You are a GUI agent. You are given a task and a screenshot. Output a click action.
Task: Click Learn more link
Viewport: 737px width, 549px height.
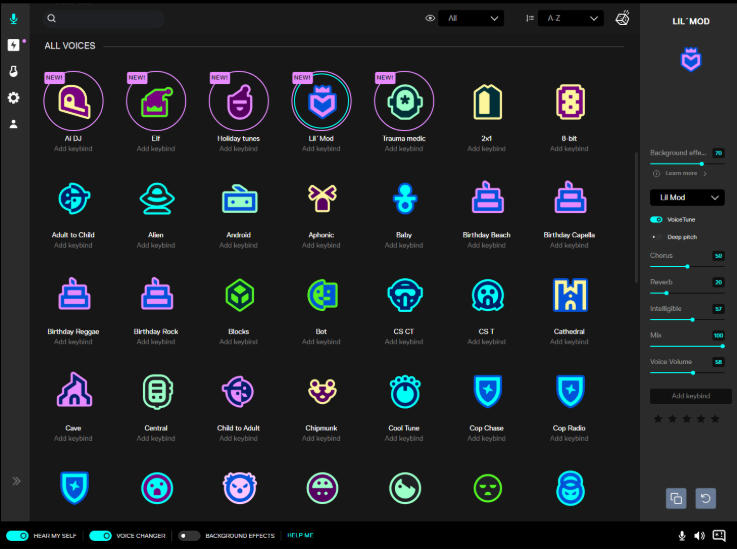[x=681, y=173]
